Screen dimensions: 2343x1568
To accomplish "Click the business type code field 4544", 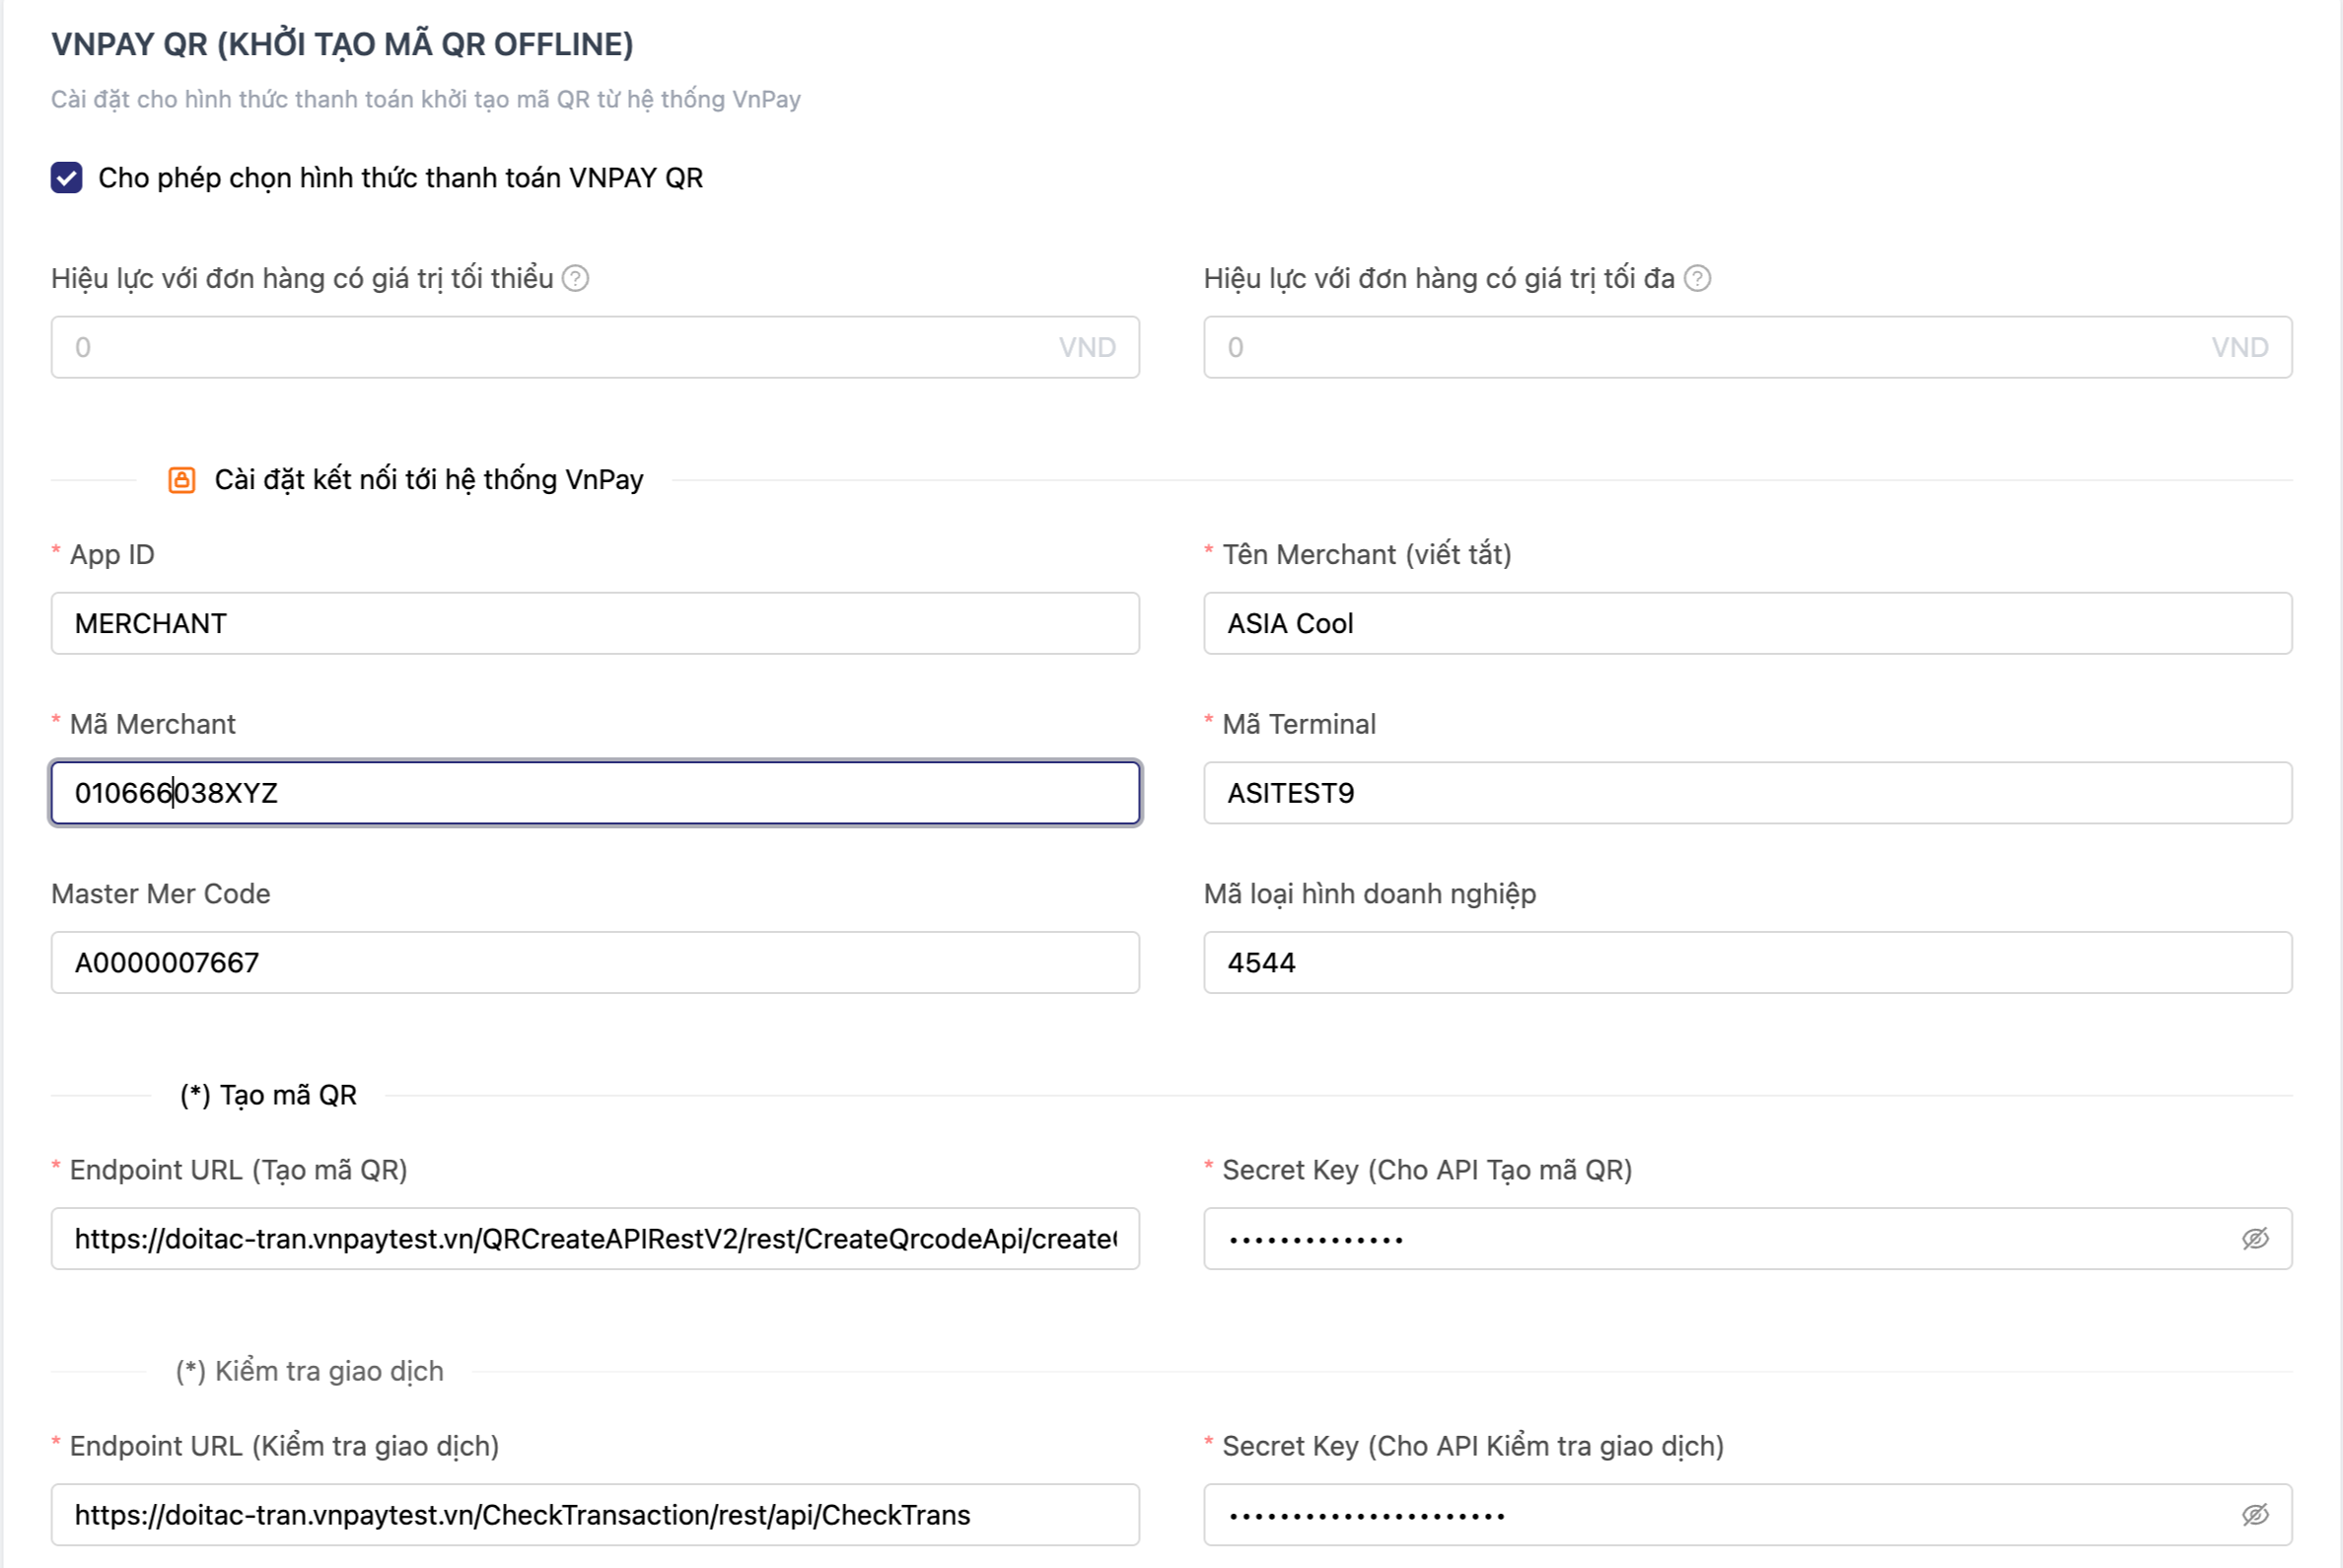I will coord(1747,962).
